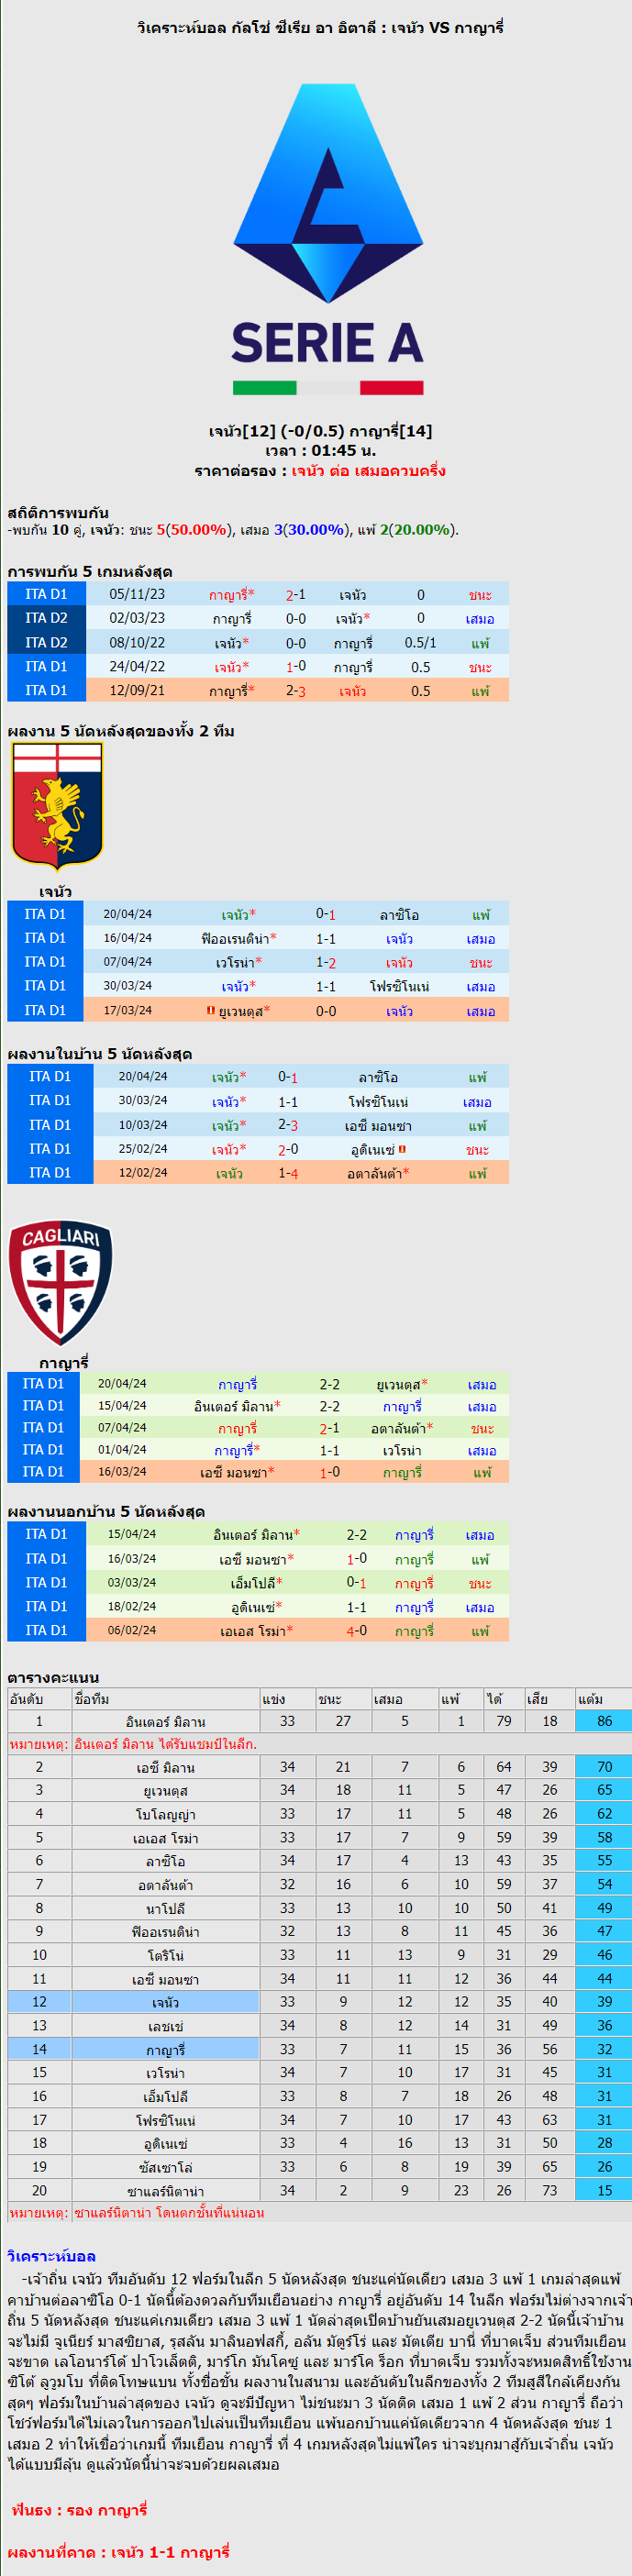This screenshot has width=632, height=2576.
Task: Select the 'สถิติการพบกัน' heading
Action: point(58,513)
